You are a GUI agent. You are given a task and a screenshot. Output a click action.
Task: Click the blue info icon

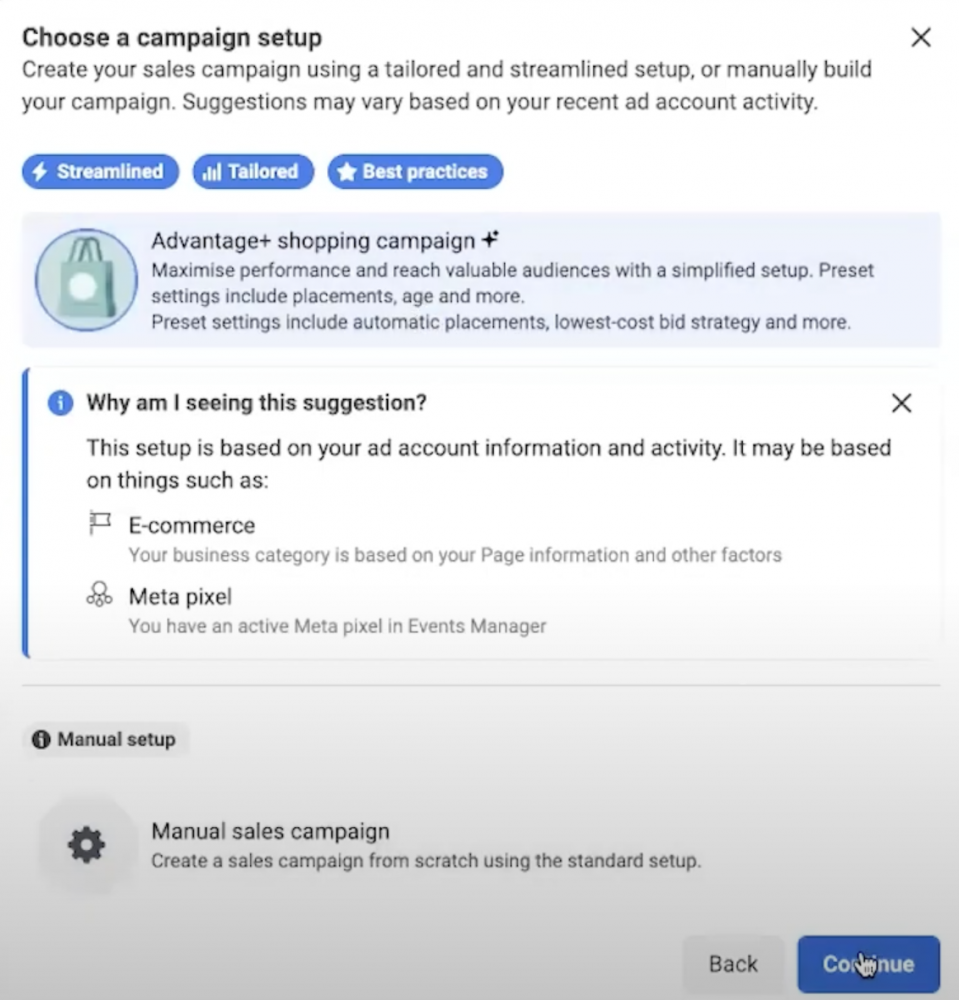61,403
